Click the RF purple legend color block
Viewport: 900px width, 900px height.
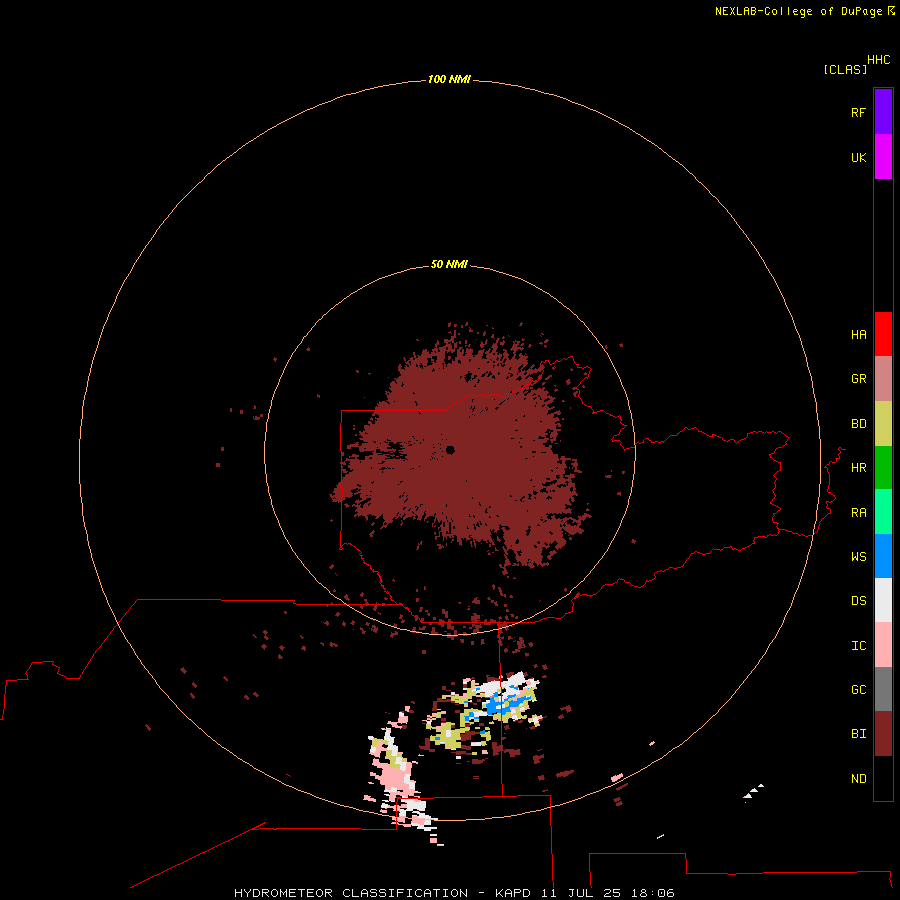[883, 112]
